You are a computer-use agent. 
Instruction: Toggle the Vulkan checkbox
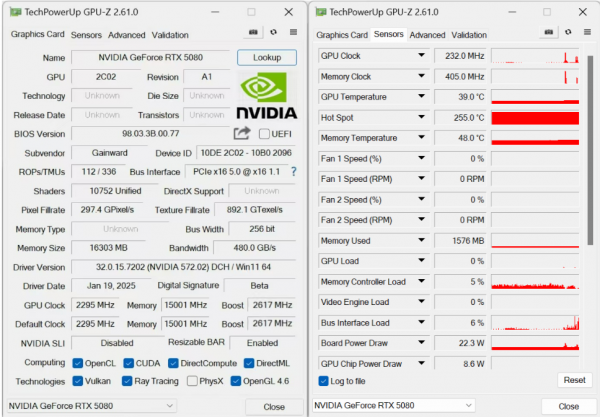(78, 381)
